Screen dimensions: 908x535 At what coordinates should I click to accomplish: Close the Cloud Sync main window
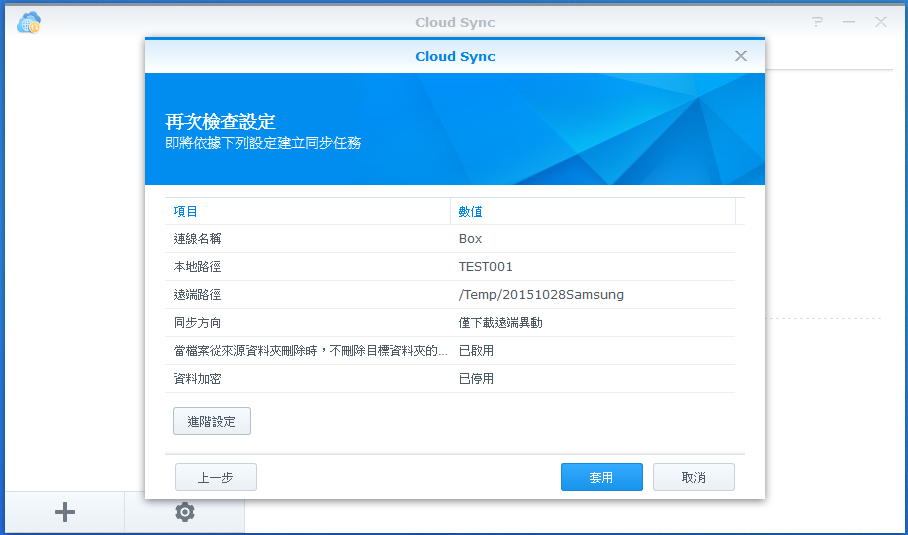[x=881, y=22]
